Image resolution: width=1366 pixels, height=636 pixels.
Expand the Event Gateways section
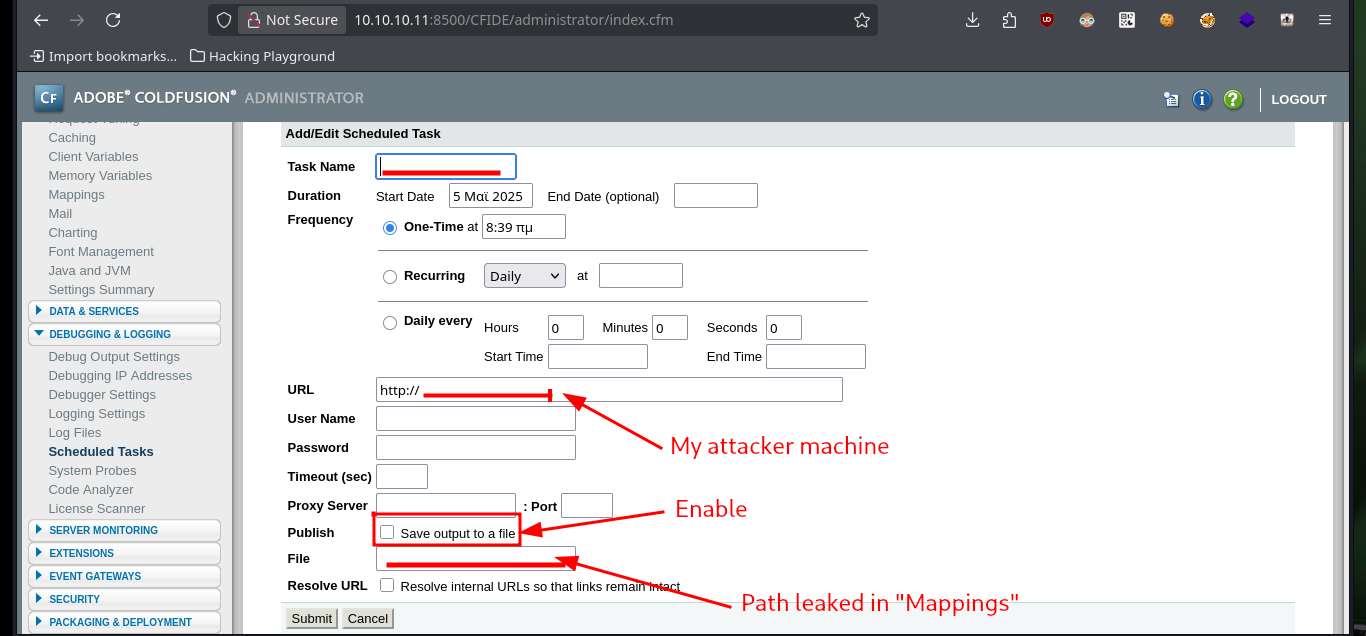pos(124,576)
